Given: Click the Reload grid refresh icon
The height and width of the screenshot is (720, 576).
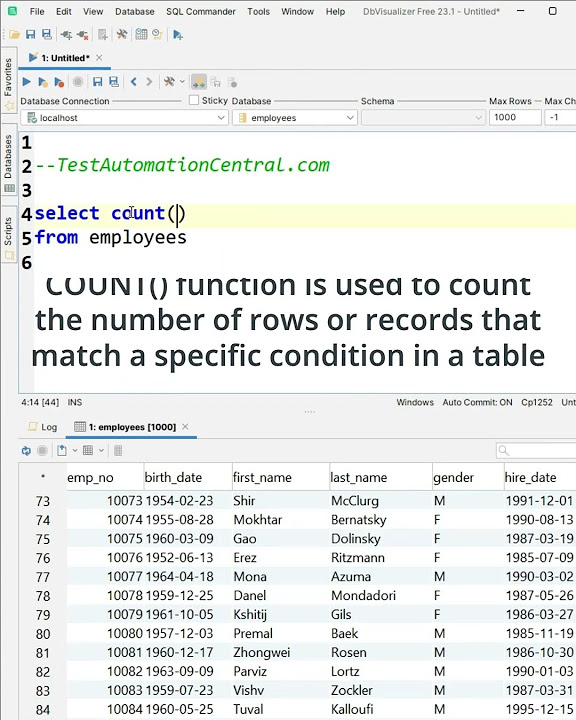Looking at the screenshot, I should [x=26, y=450].
